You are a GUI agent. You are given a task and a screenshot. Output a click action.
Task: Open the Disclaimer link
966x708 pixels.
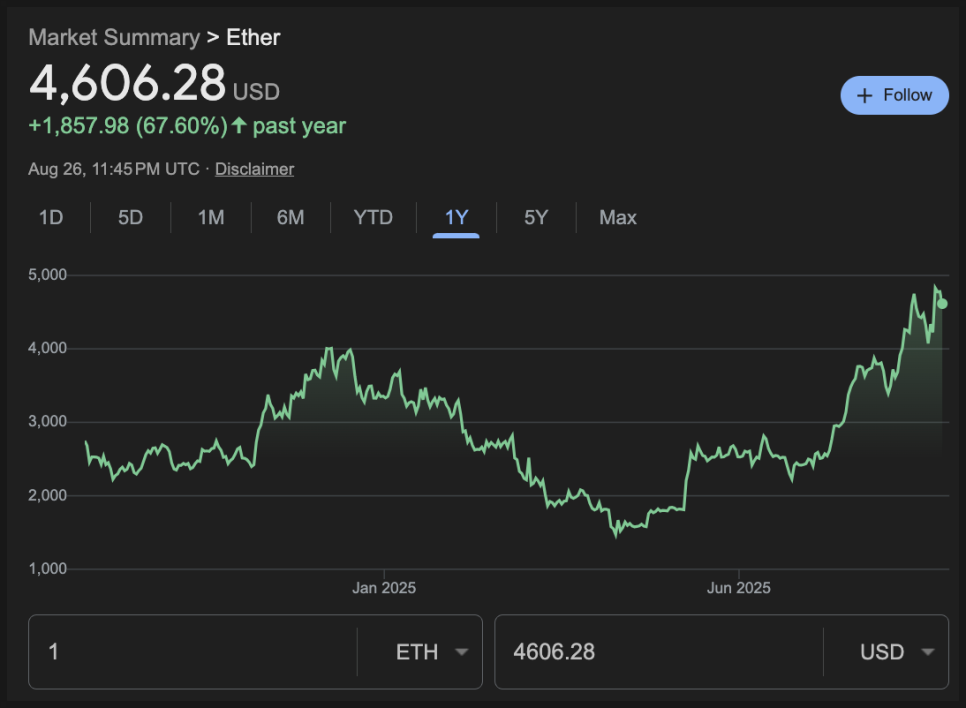pos(254,169)
